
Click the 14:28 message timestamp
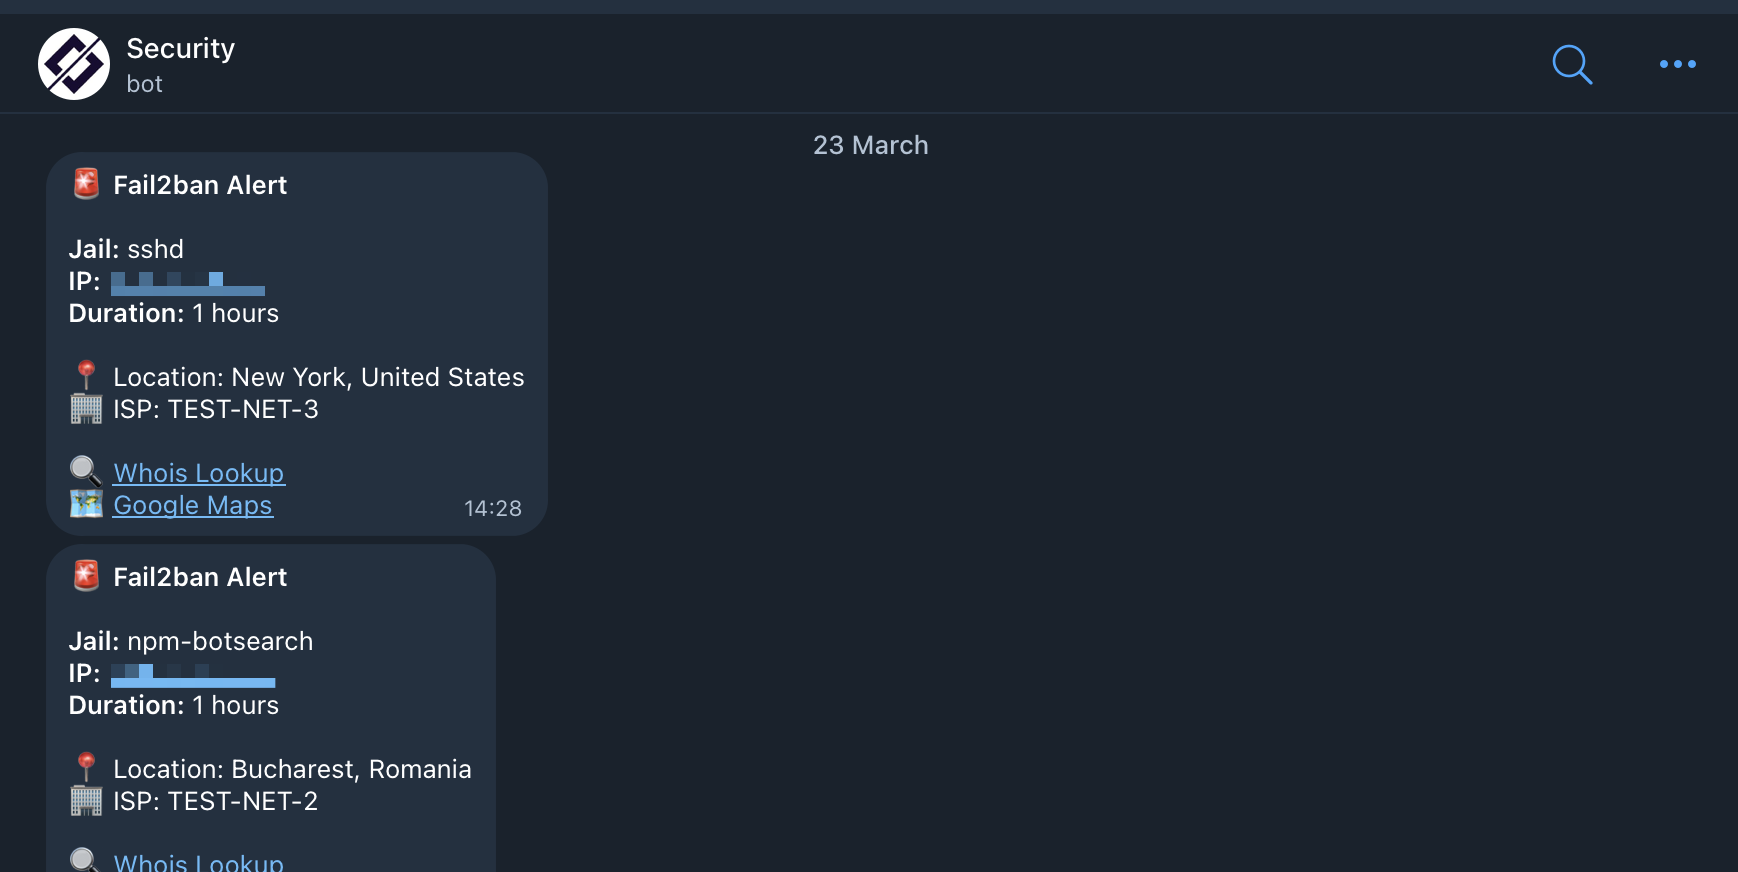point(493,508)
